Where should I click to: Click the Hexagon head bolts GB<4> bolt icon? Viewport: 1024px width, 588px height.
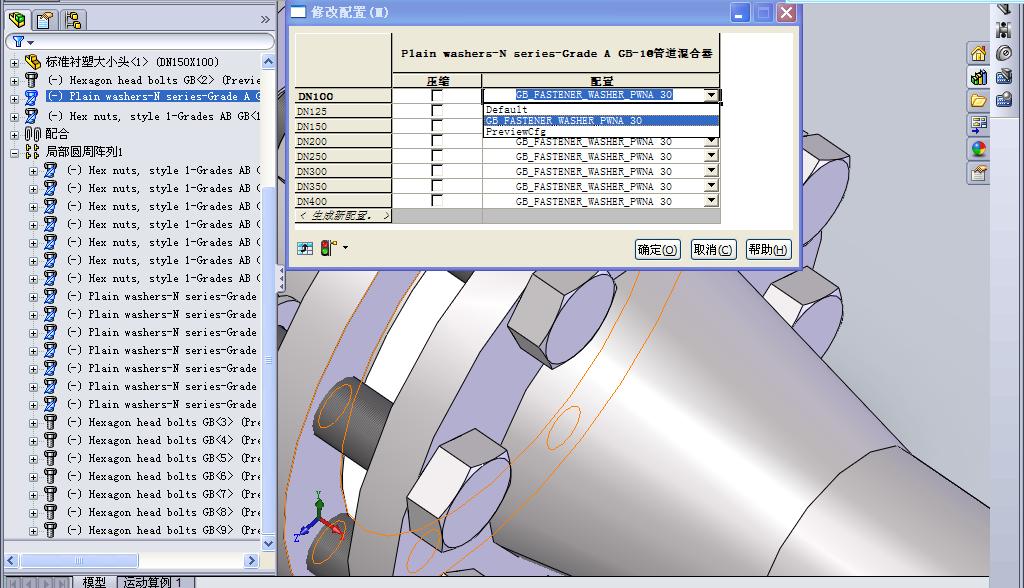click(x=50, y=440)
